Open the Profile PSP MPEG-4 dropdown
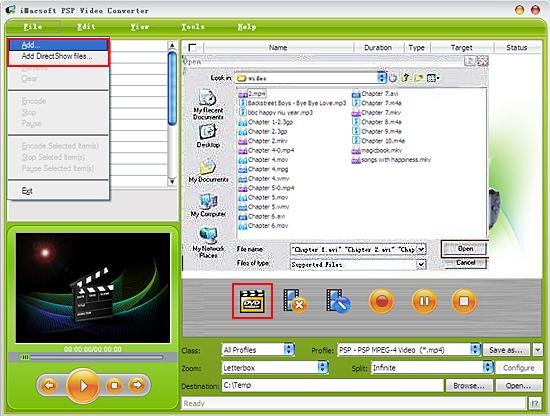This screenshot has height=416, width=550. [475, 350]
